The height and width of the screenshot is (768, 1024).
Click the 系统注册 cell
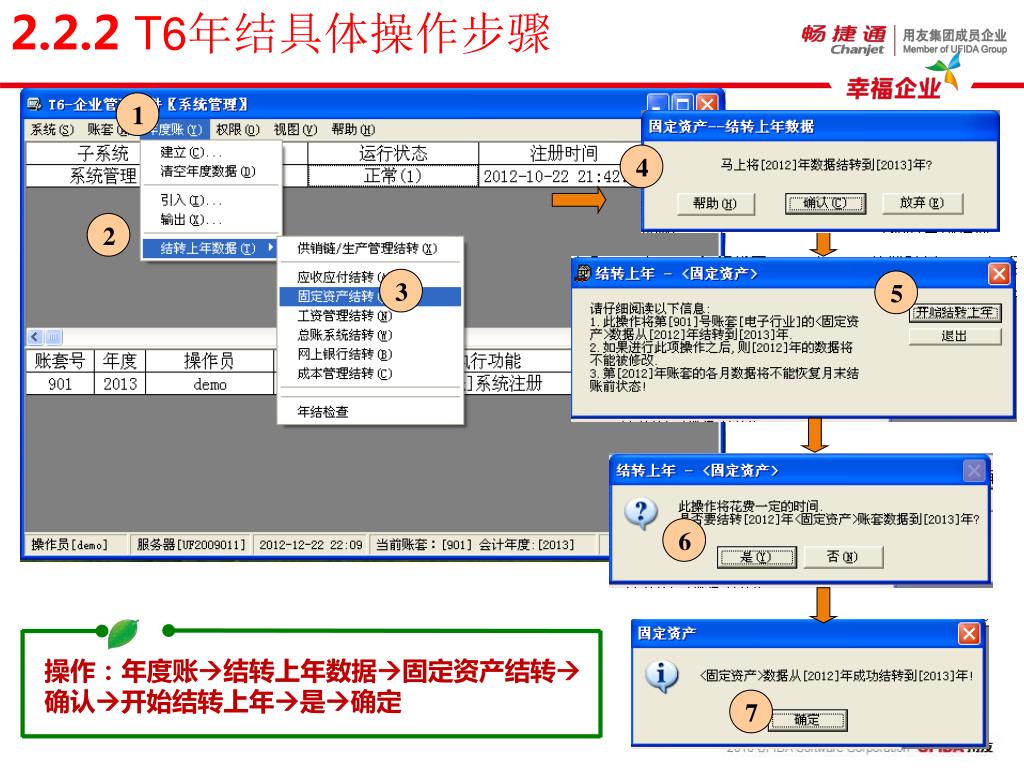(516, 383)
